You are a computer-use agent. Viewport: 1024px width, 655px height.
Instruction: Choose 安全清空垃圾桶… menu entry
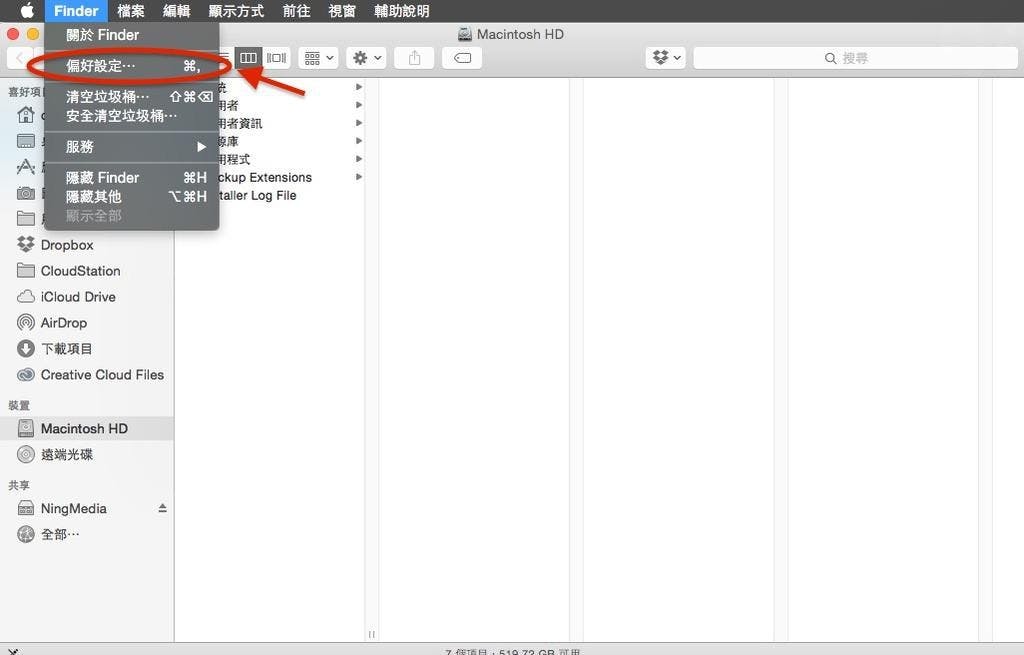point(131,116)
